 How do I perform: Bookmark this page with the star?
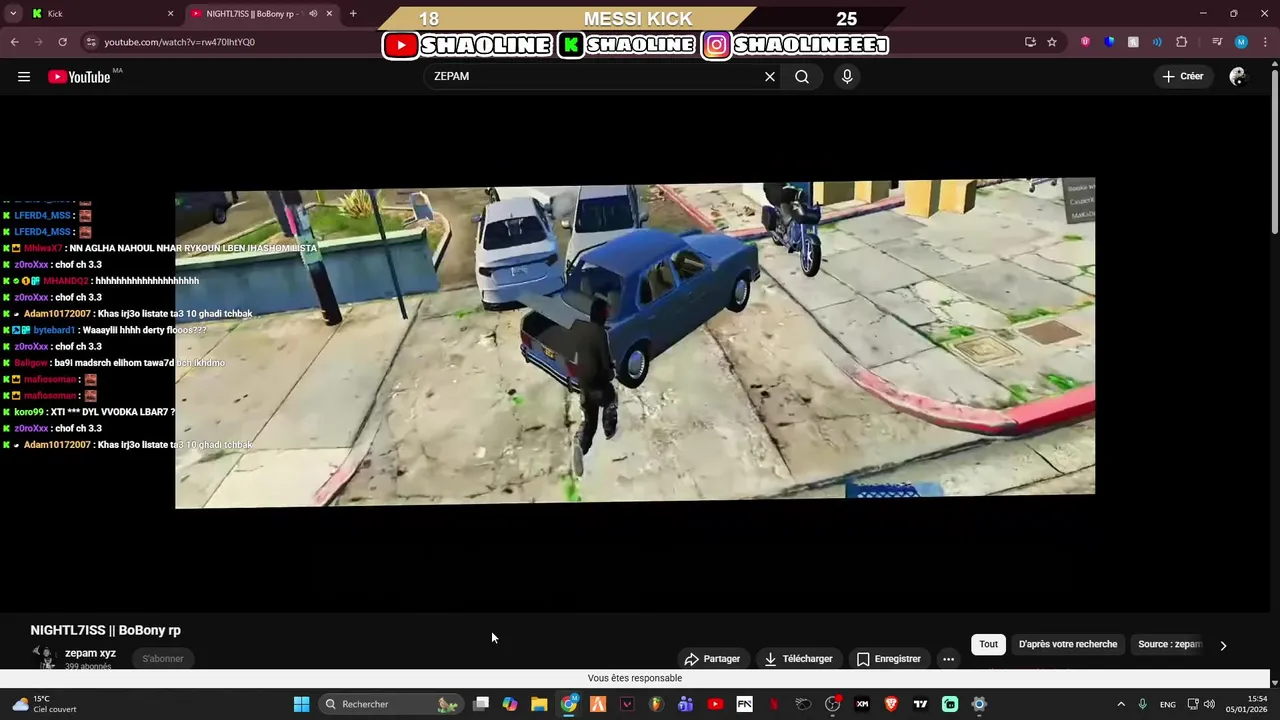click(x=1052, y=42)
